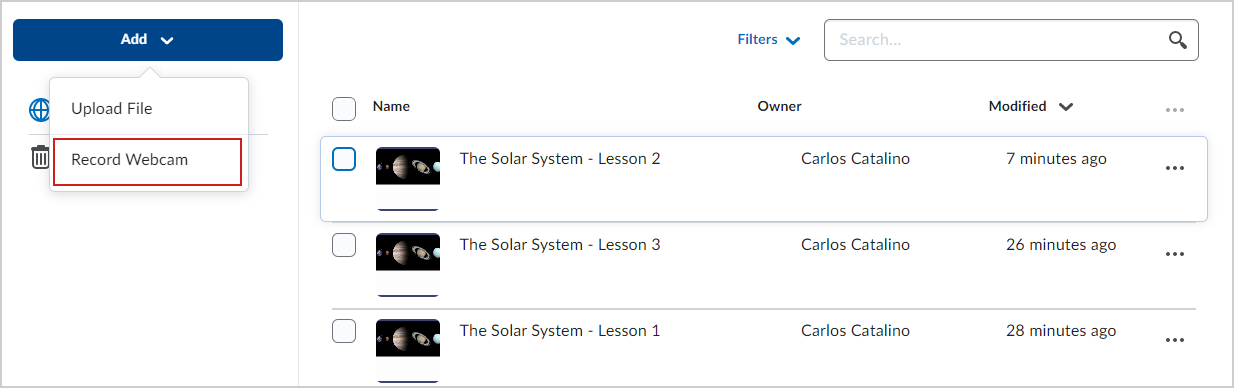Click the column options ellipsis in the header
The width and height of the screenshot is (1234, 388).
[1175, 109]
